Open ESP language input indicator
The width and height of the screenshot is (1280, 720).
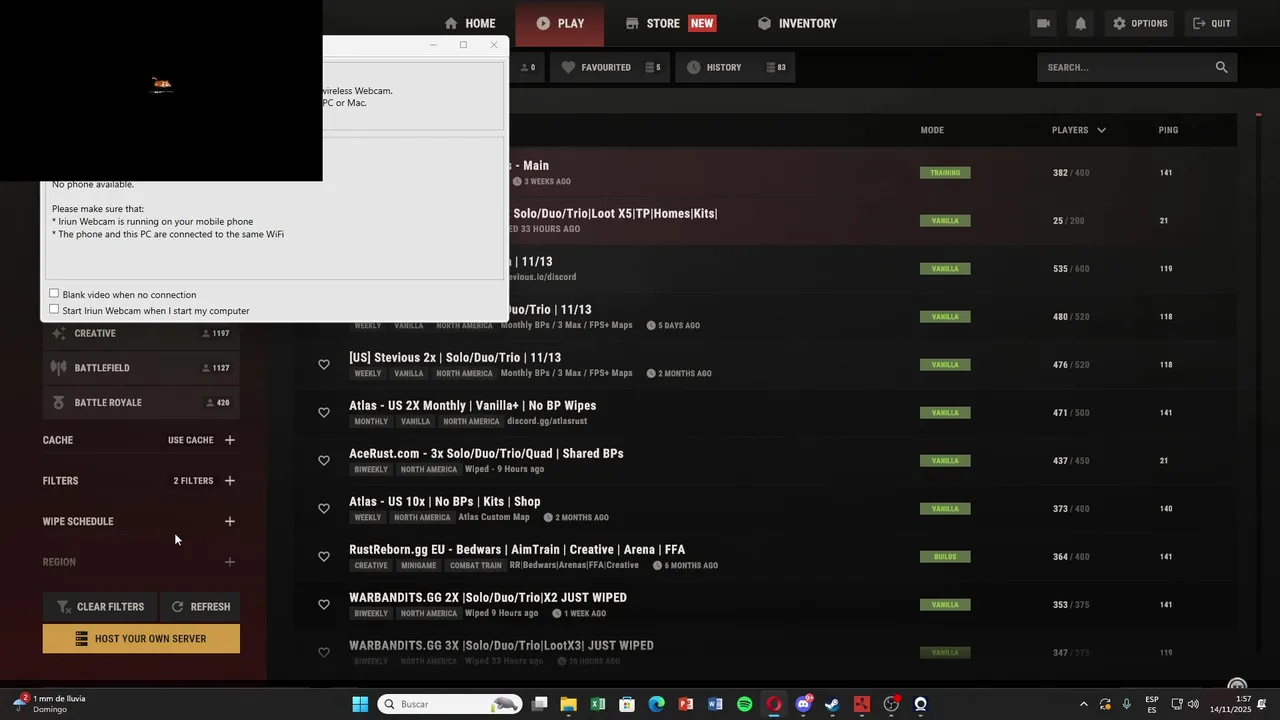coord(1152,704)
